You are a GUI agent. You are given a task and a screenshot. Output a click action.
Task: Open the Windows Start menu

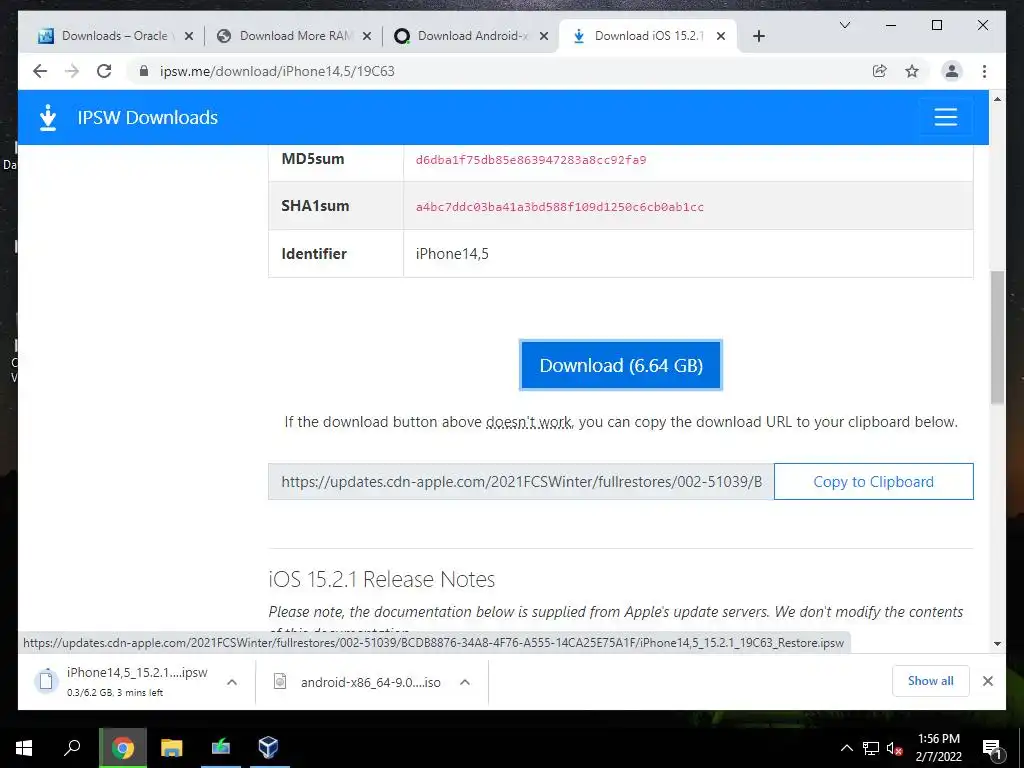point(24,748)
